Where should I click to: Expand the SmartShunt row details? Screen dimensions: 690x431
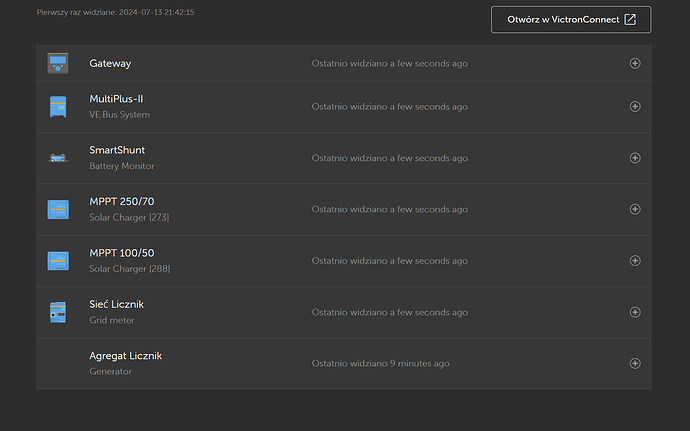tap(635, 158)
